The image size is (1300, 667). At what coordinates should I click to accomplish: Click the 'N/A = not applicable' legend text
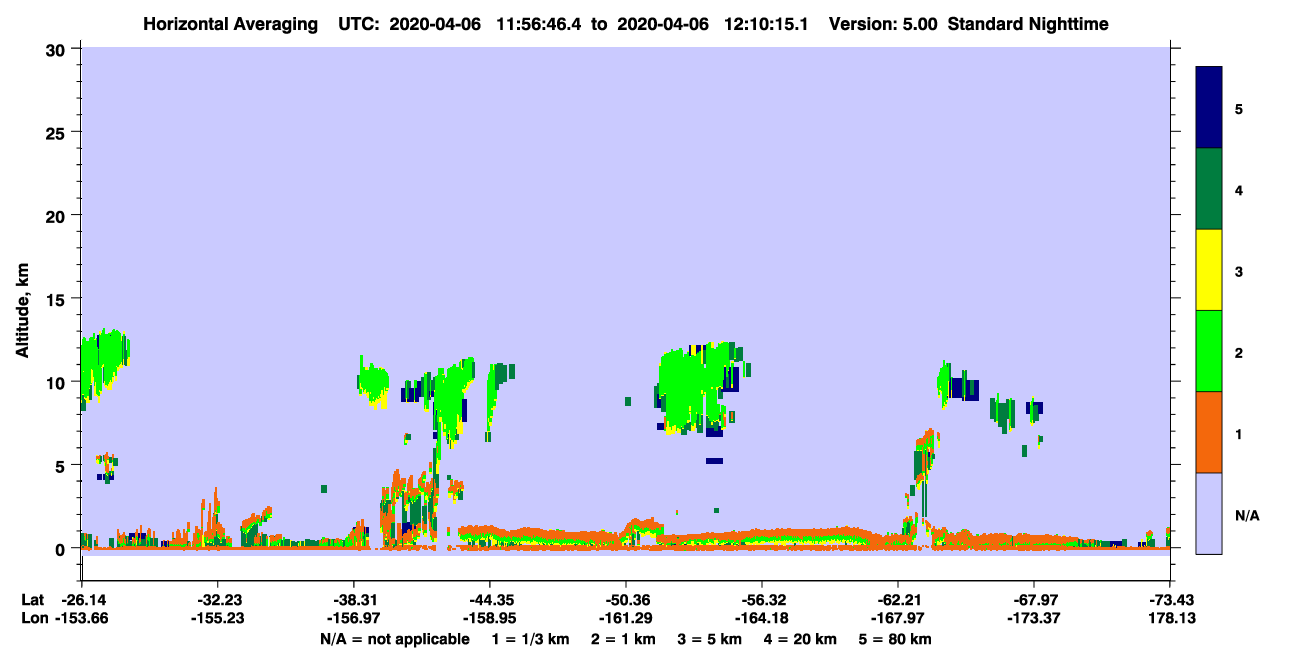click(394, 639)
